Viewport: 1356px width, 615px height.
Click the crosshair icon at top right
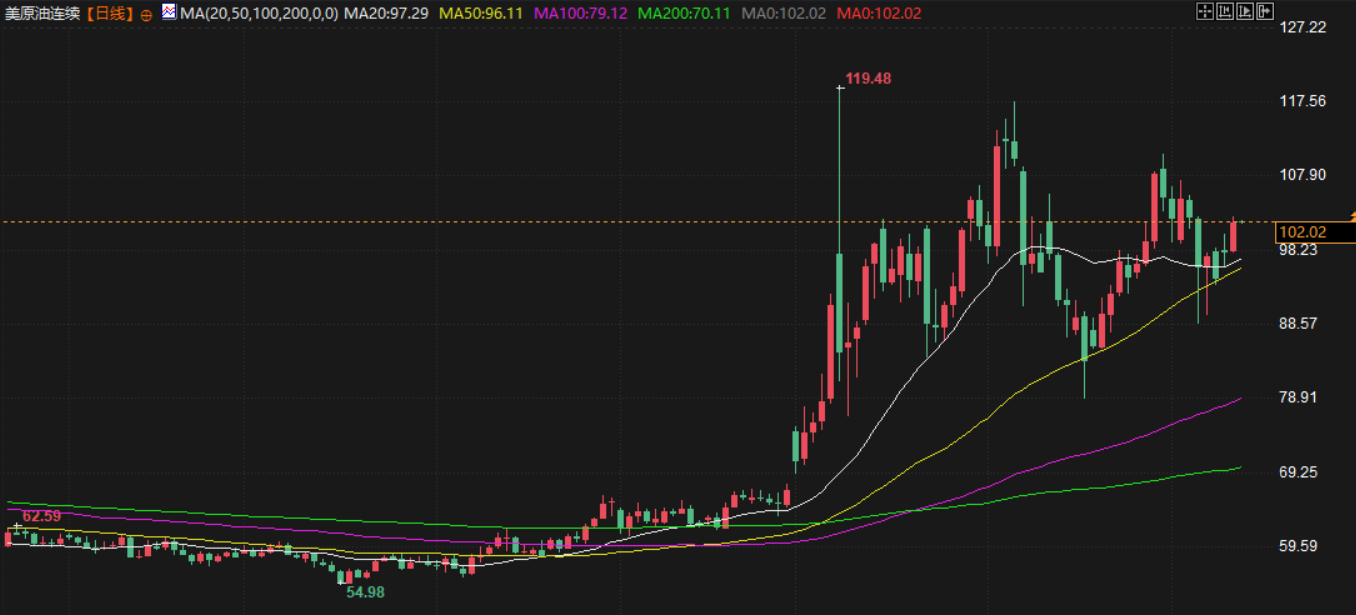(1205, 11)
